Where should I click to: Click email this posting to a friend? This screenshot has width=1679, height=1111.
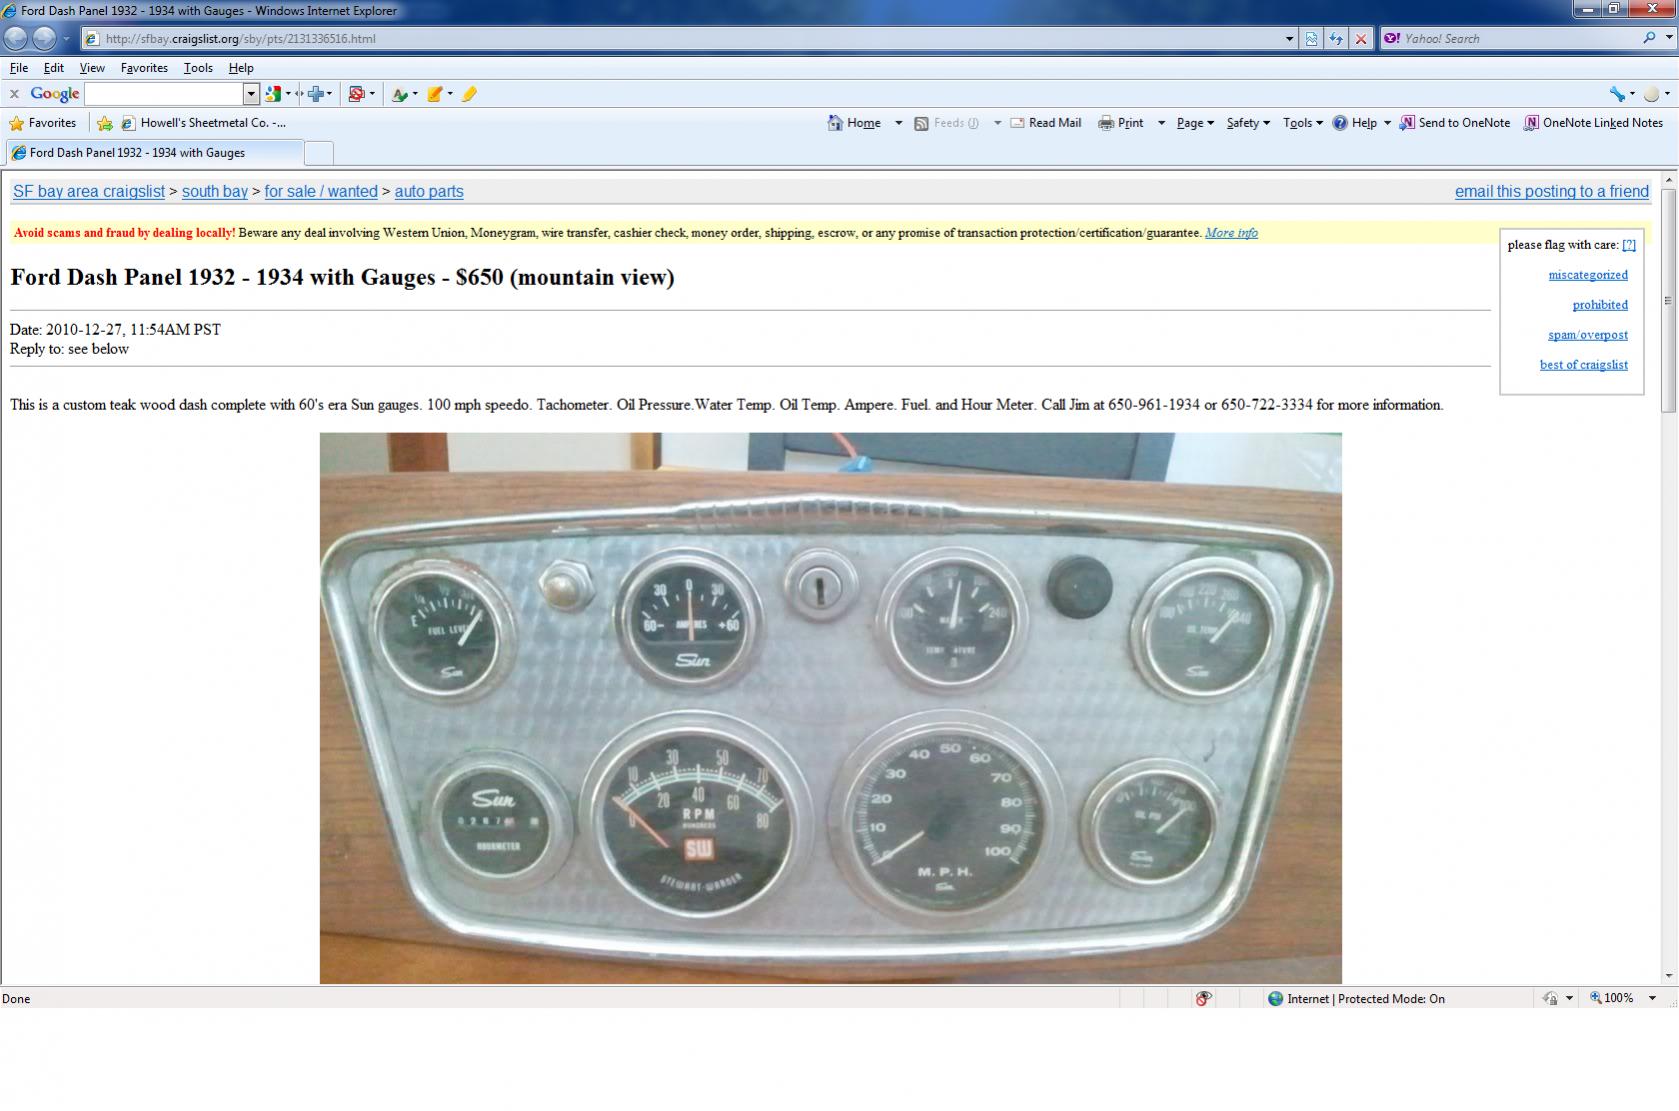point(1552,191)
